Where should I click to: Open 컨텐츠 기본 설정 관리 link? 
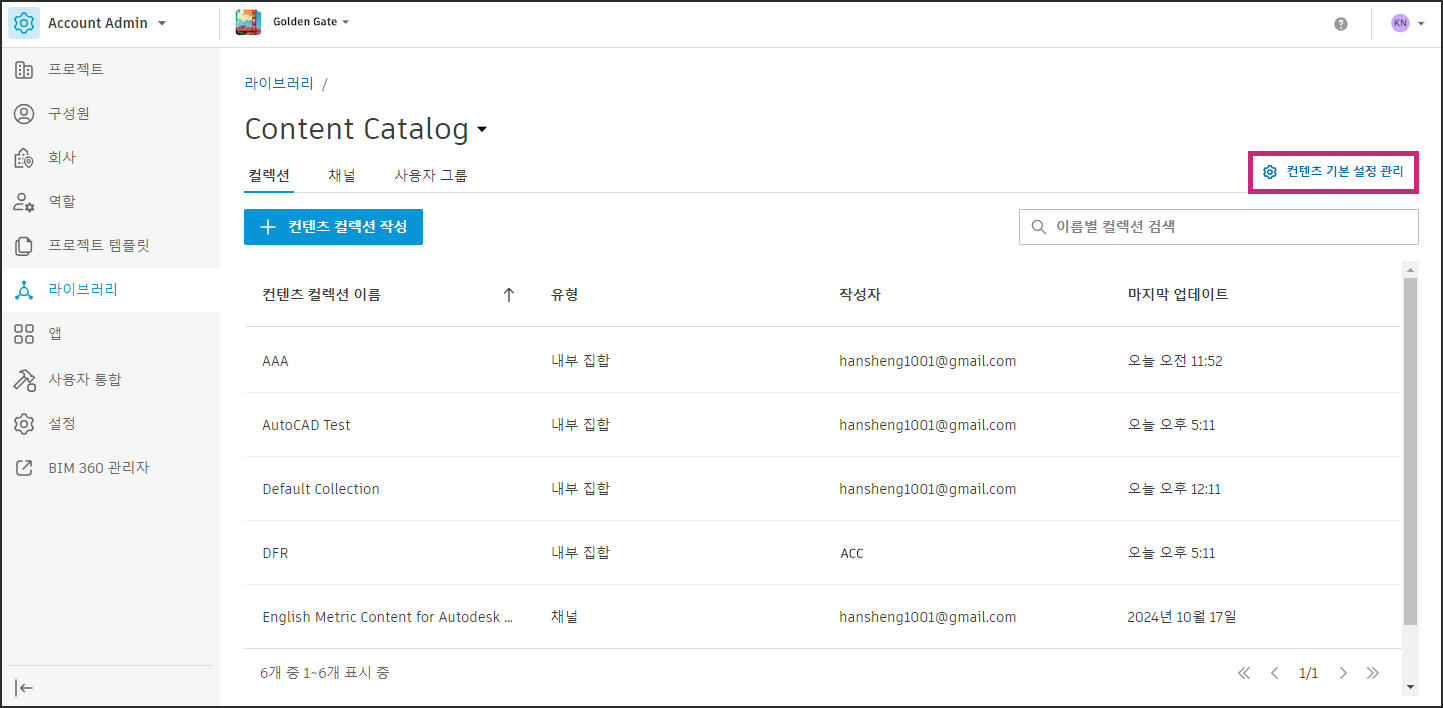pos(1334,172)
